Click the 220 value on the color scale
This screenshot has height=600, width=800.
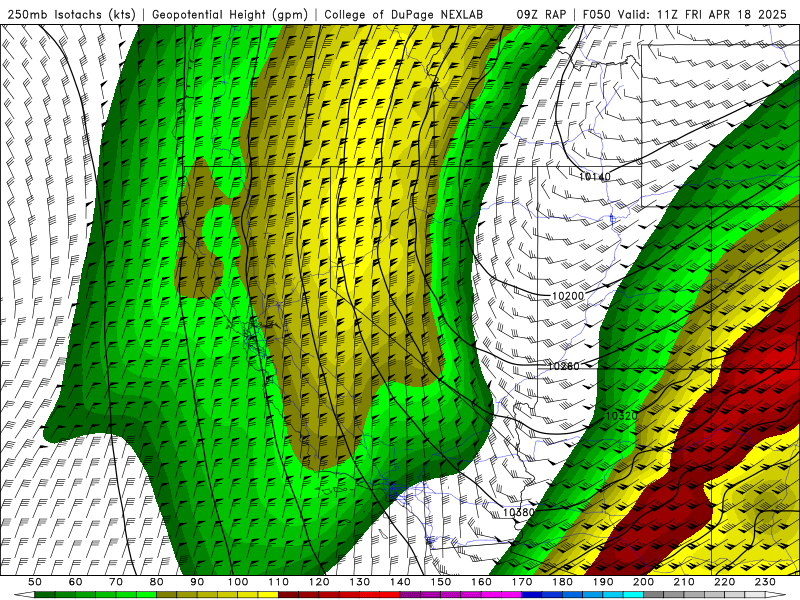tap(725, 582)
